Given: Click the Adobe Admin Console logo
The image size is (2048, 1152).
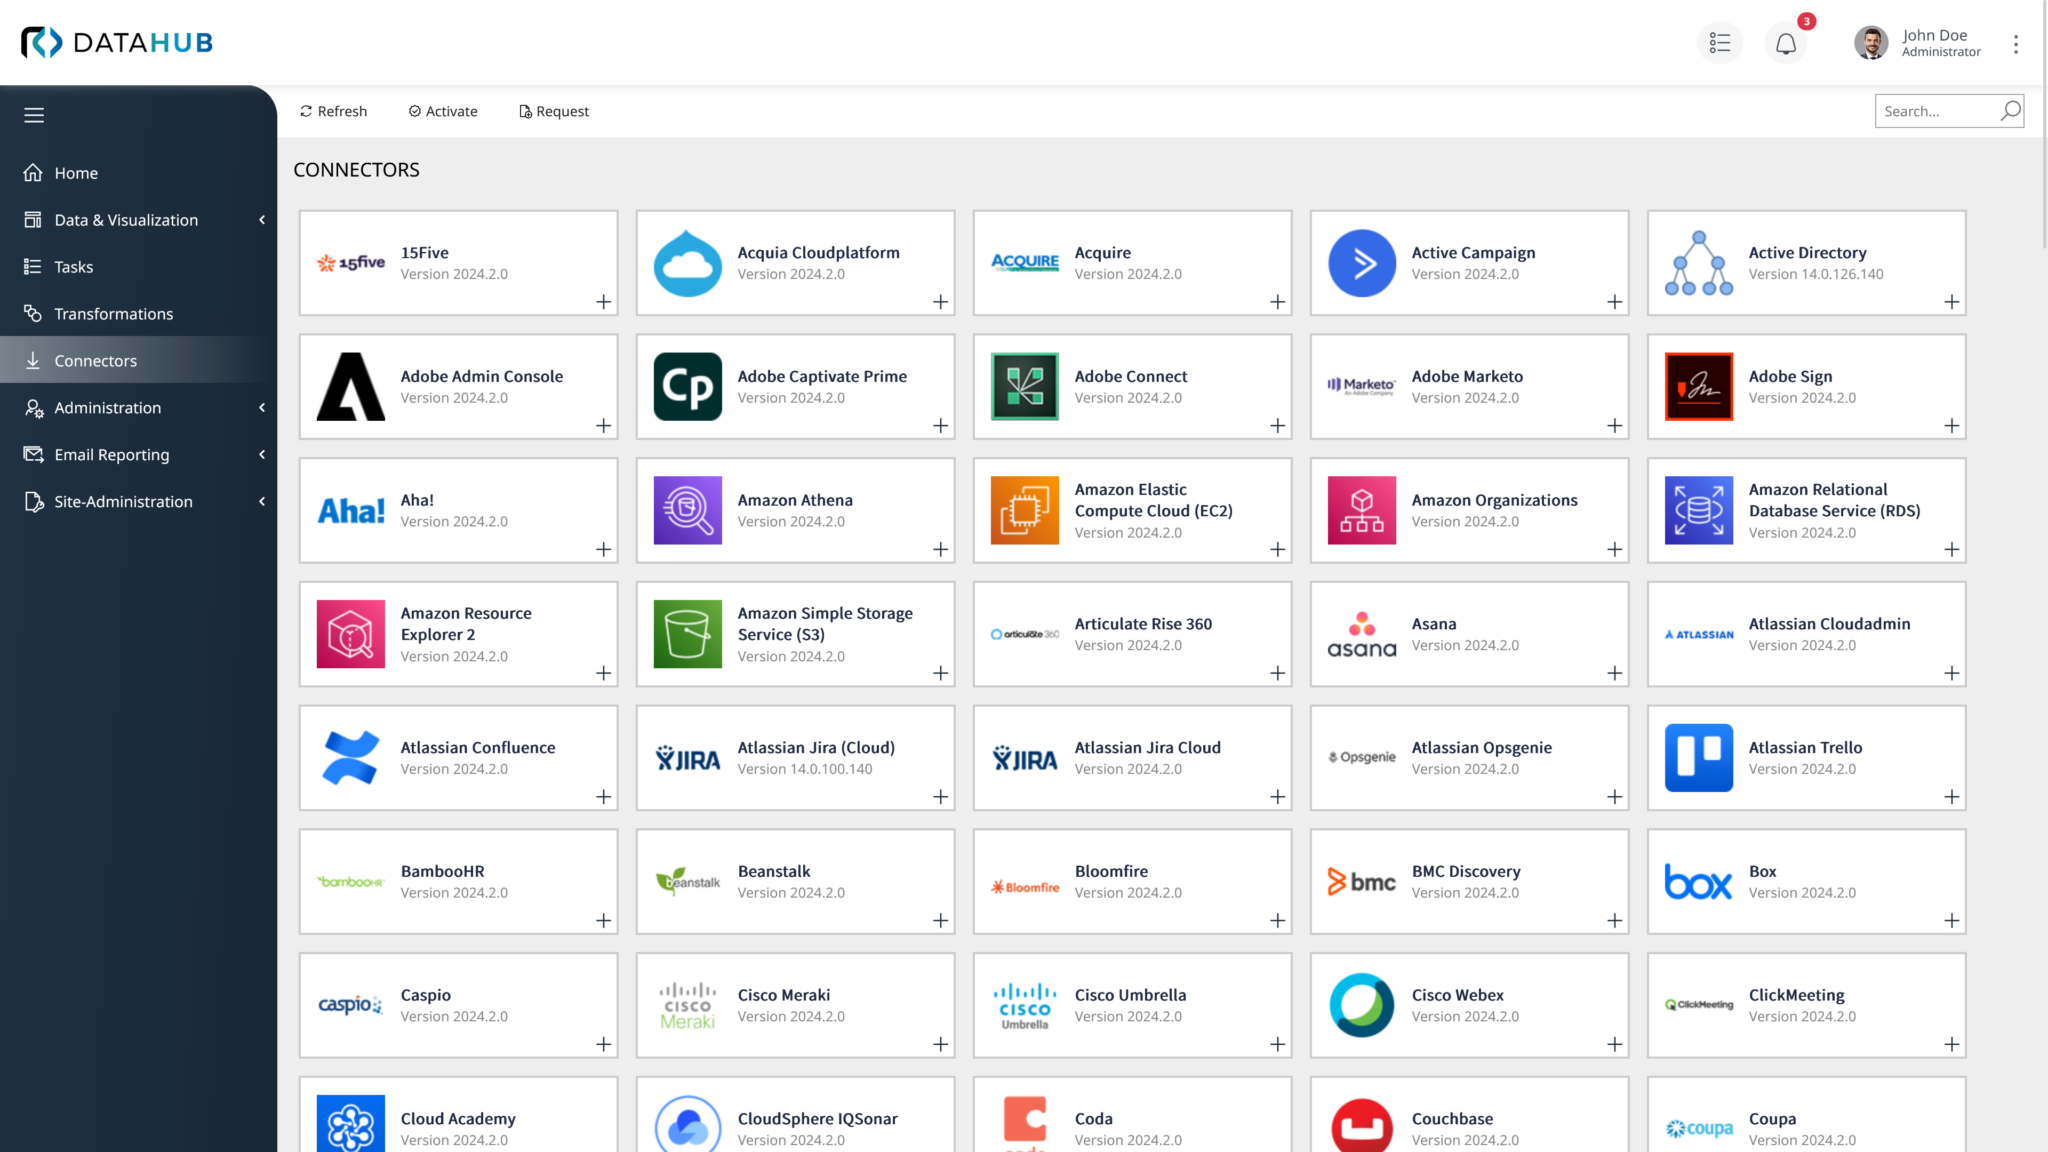Looking at the screenshot, I should point(350,387).
